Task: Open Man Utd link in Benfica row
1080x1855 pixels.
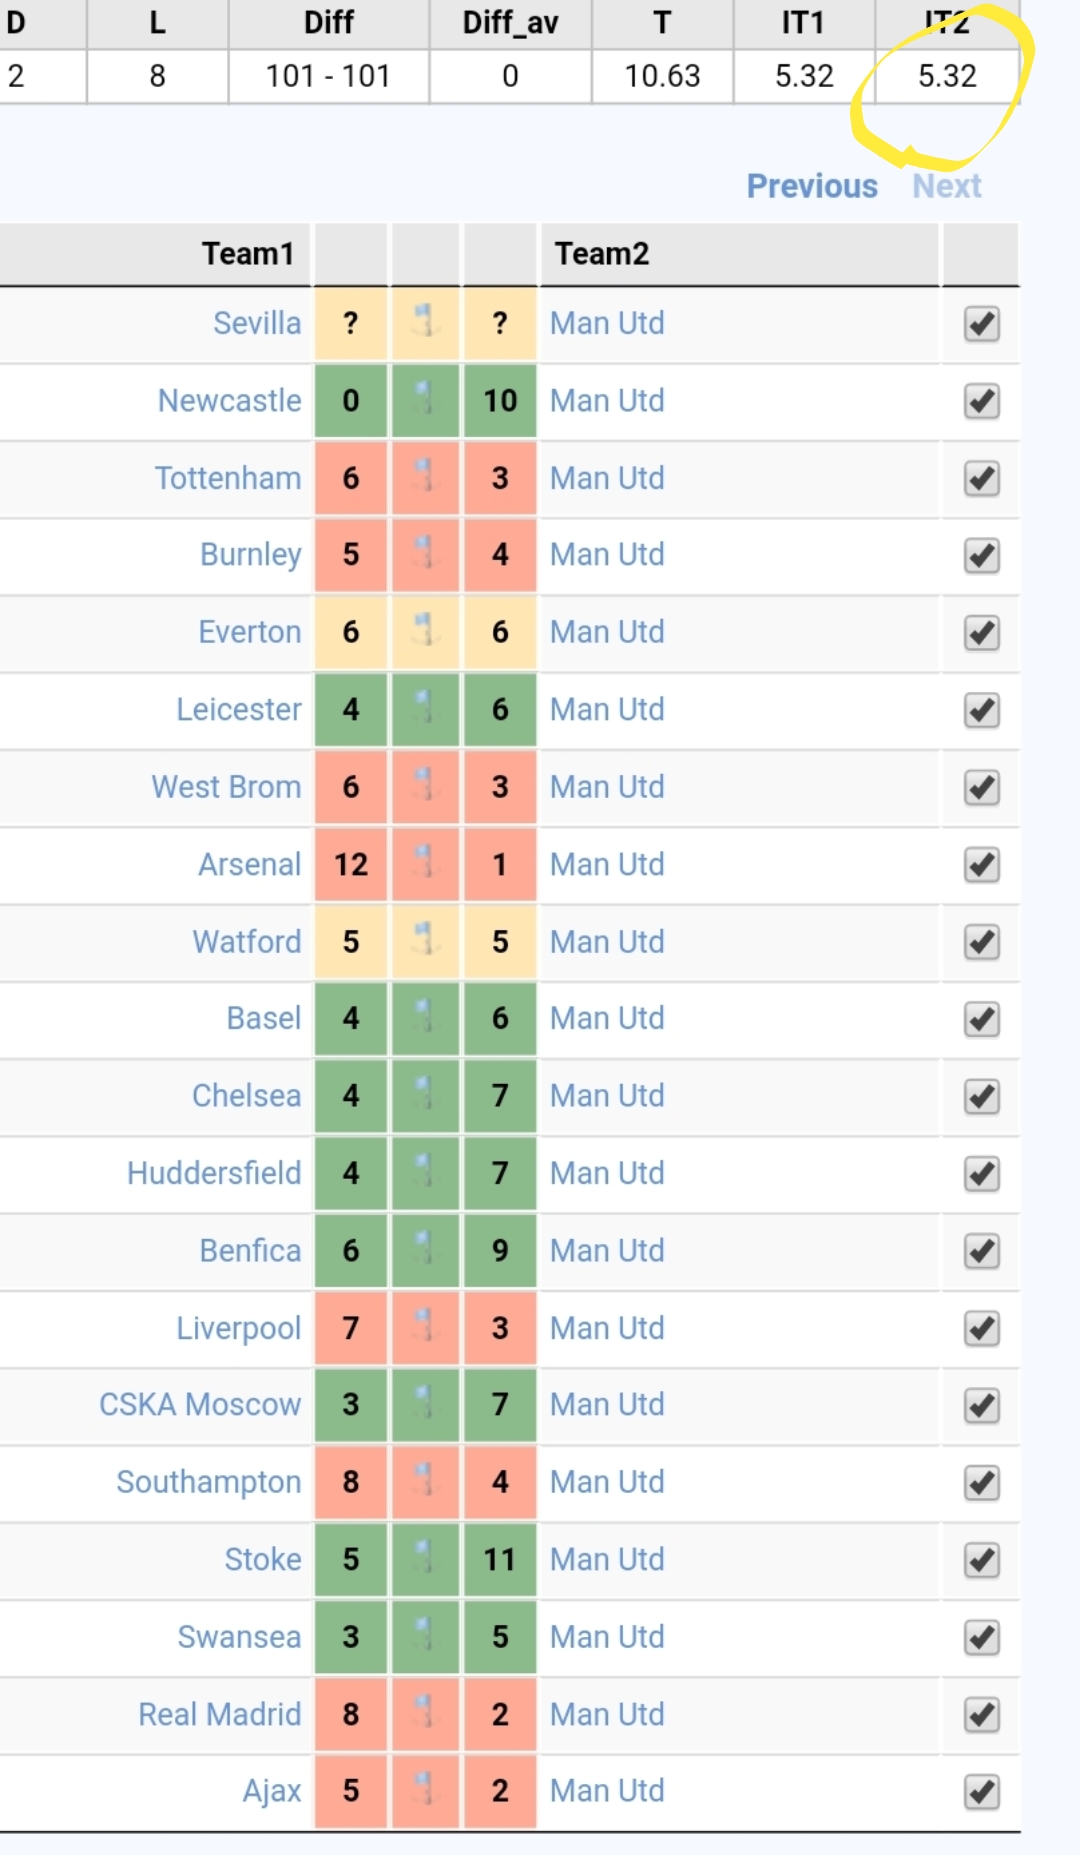Action: [607, 1250]
